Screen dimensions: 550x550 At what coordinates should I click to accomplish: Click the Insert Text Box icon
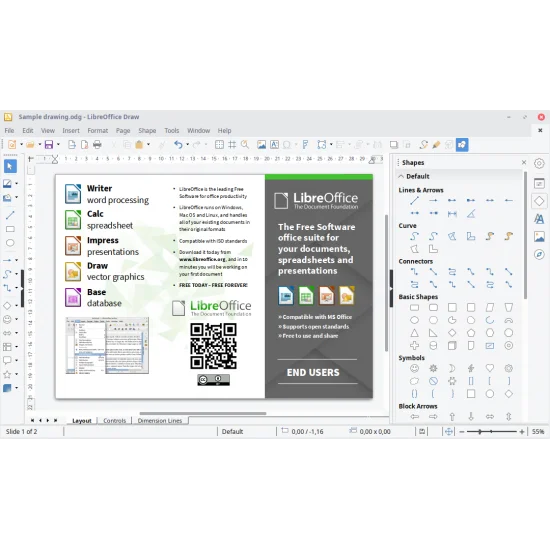(274, 145)
